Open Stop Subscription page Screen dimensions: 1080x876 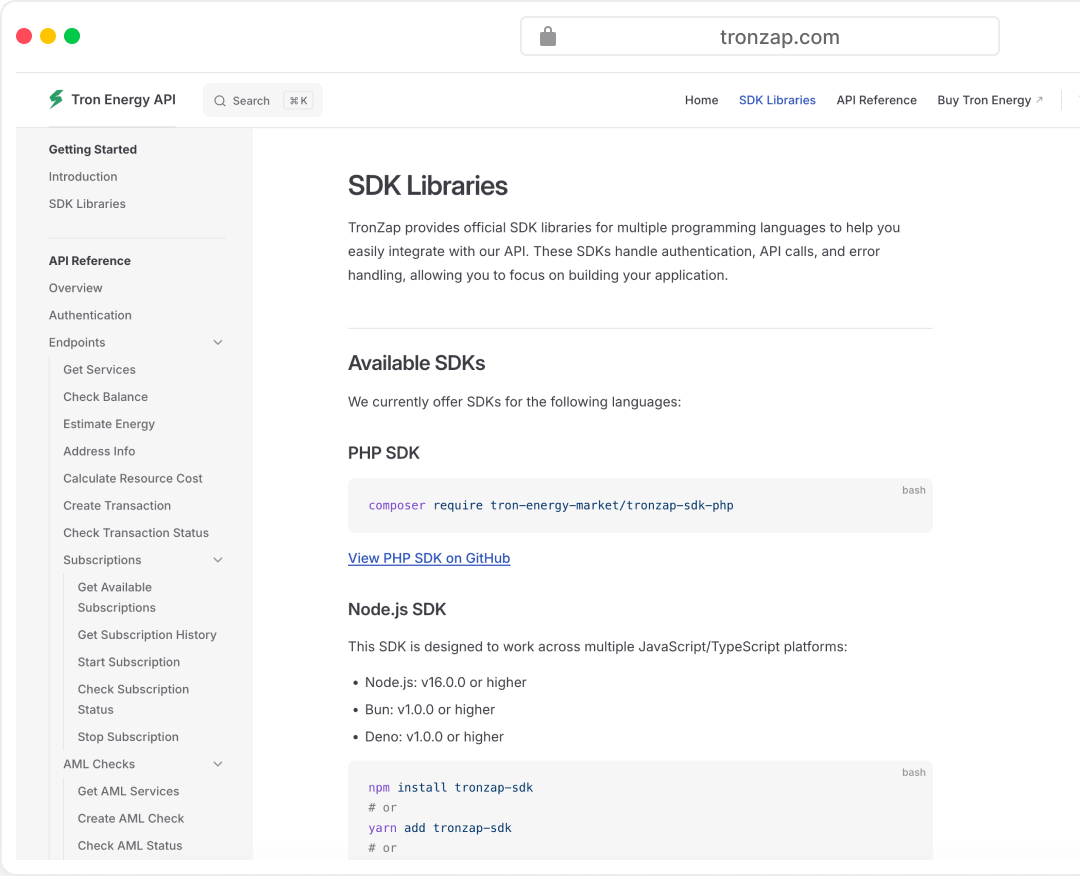(x=128, y=736)
